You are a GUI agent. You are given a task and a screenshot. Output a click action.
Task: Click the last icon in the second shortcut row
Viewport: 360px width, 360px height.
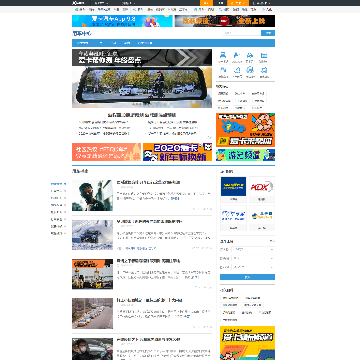click(x=264, y=70)
